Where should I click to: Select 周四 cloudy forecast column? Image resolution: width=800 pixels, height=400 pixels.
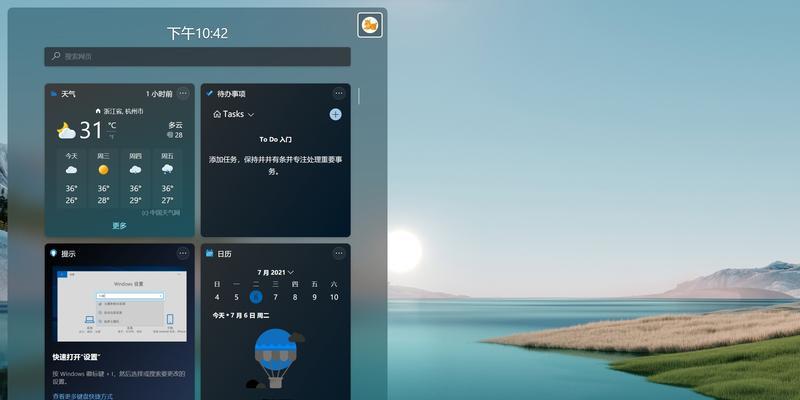pos(135,178)
